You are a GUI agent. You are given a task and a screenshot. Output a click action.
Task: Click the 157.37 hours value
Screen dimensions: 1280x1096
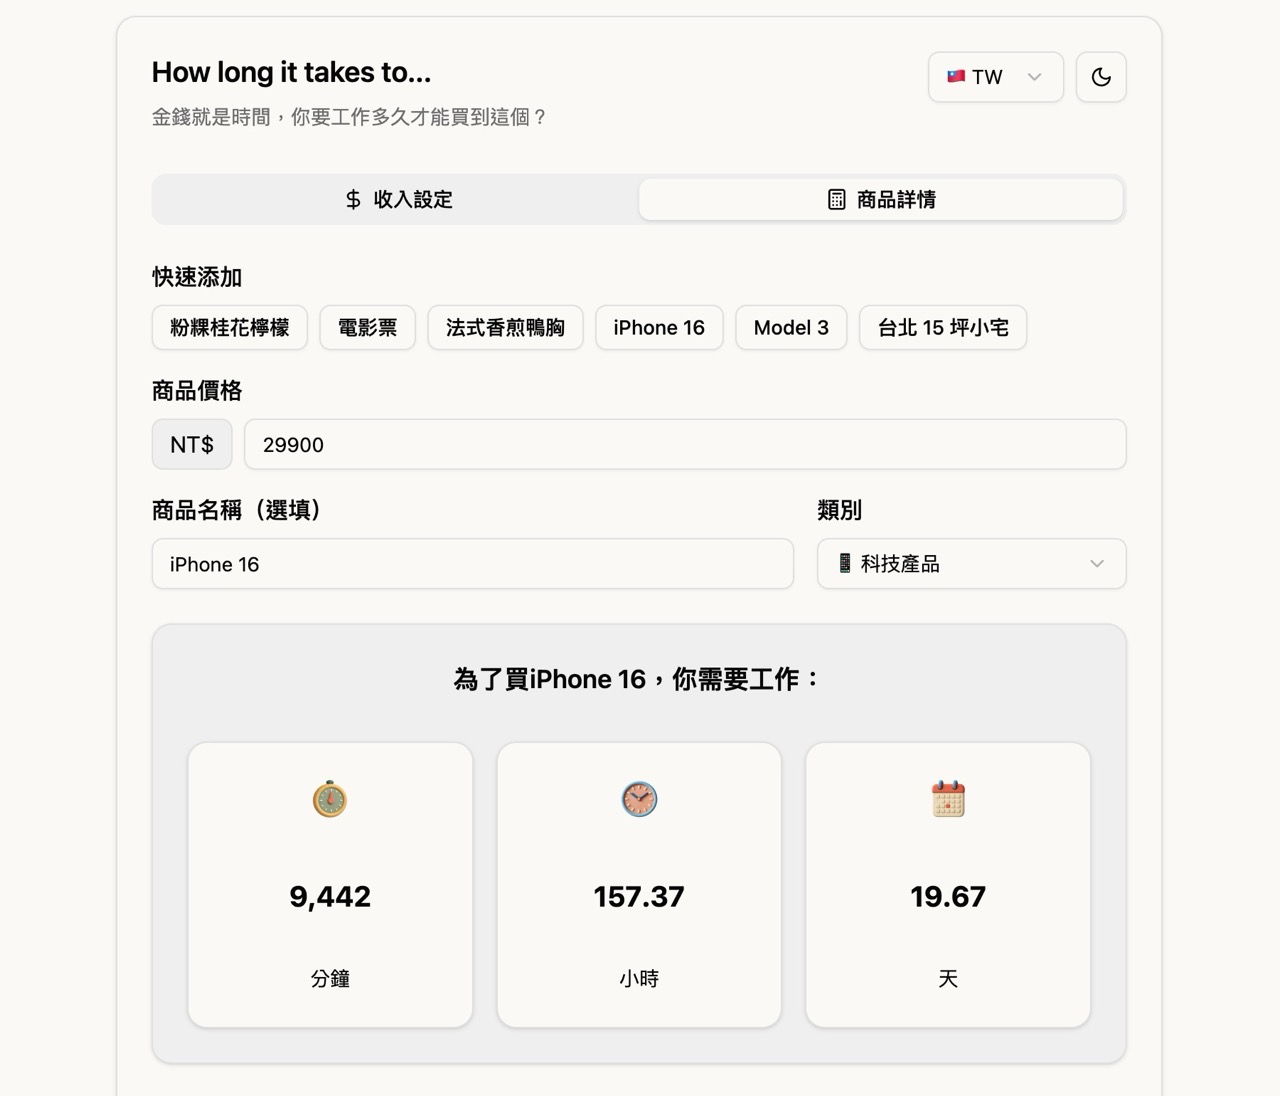click(x=639, y=897)
